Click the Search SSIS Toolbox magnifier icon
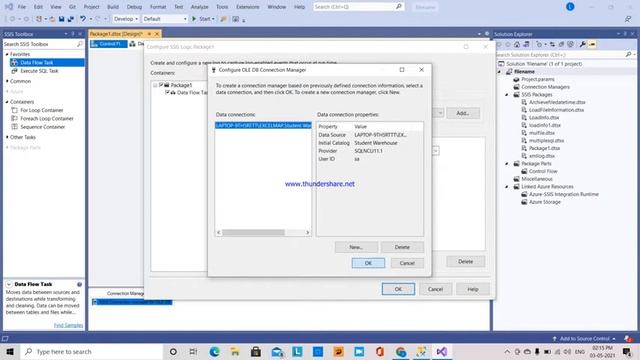 (80, 44)
